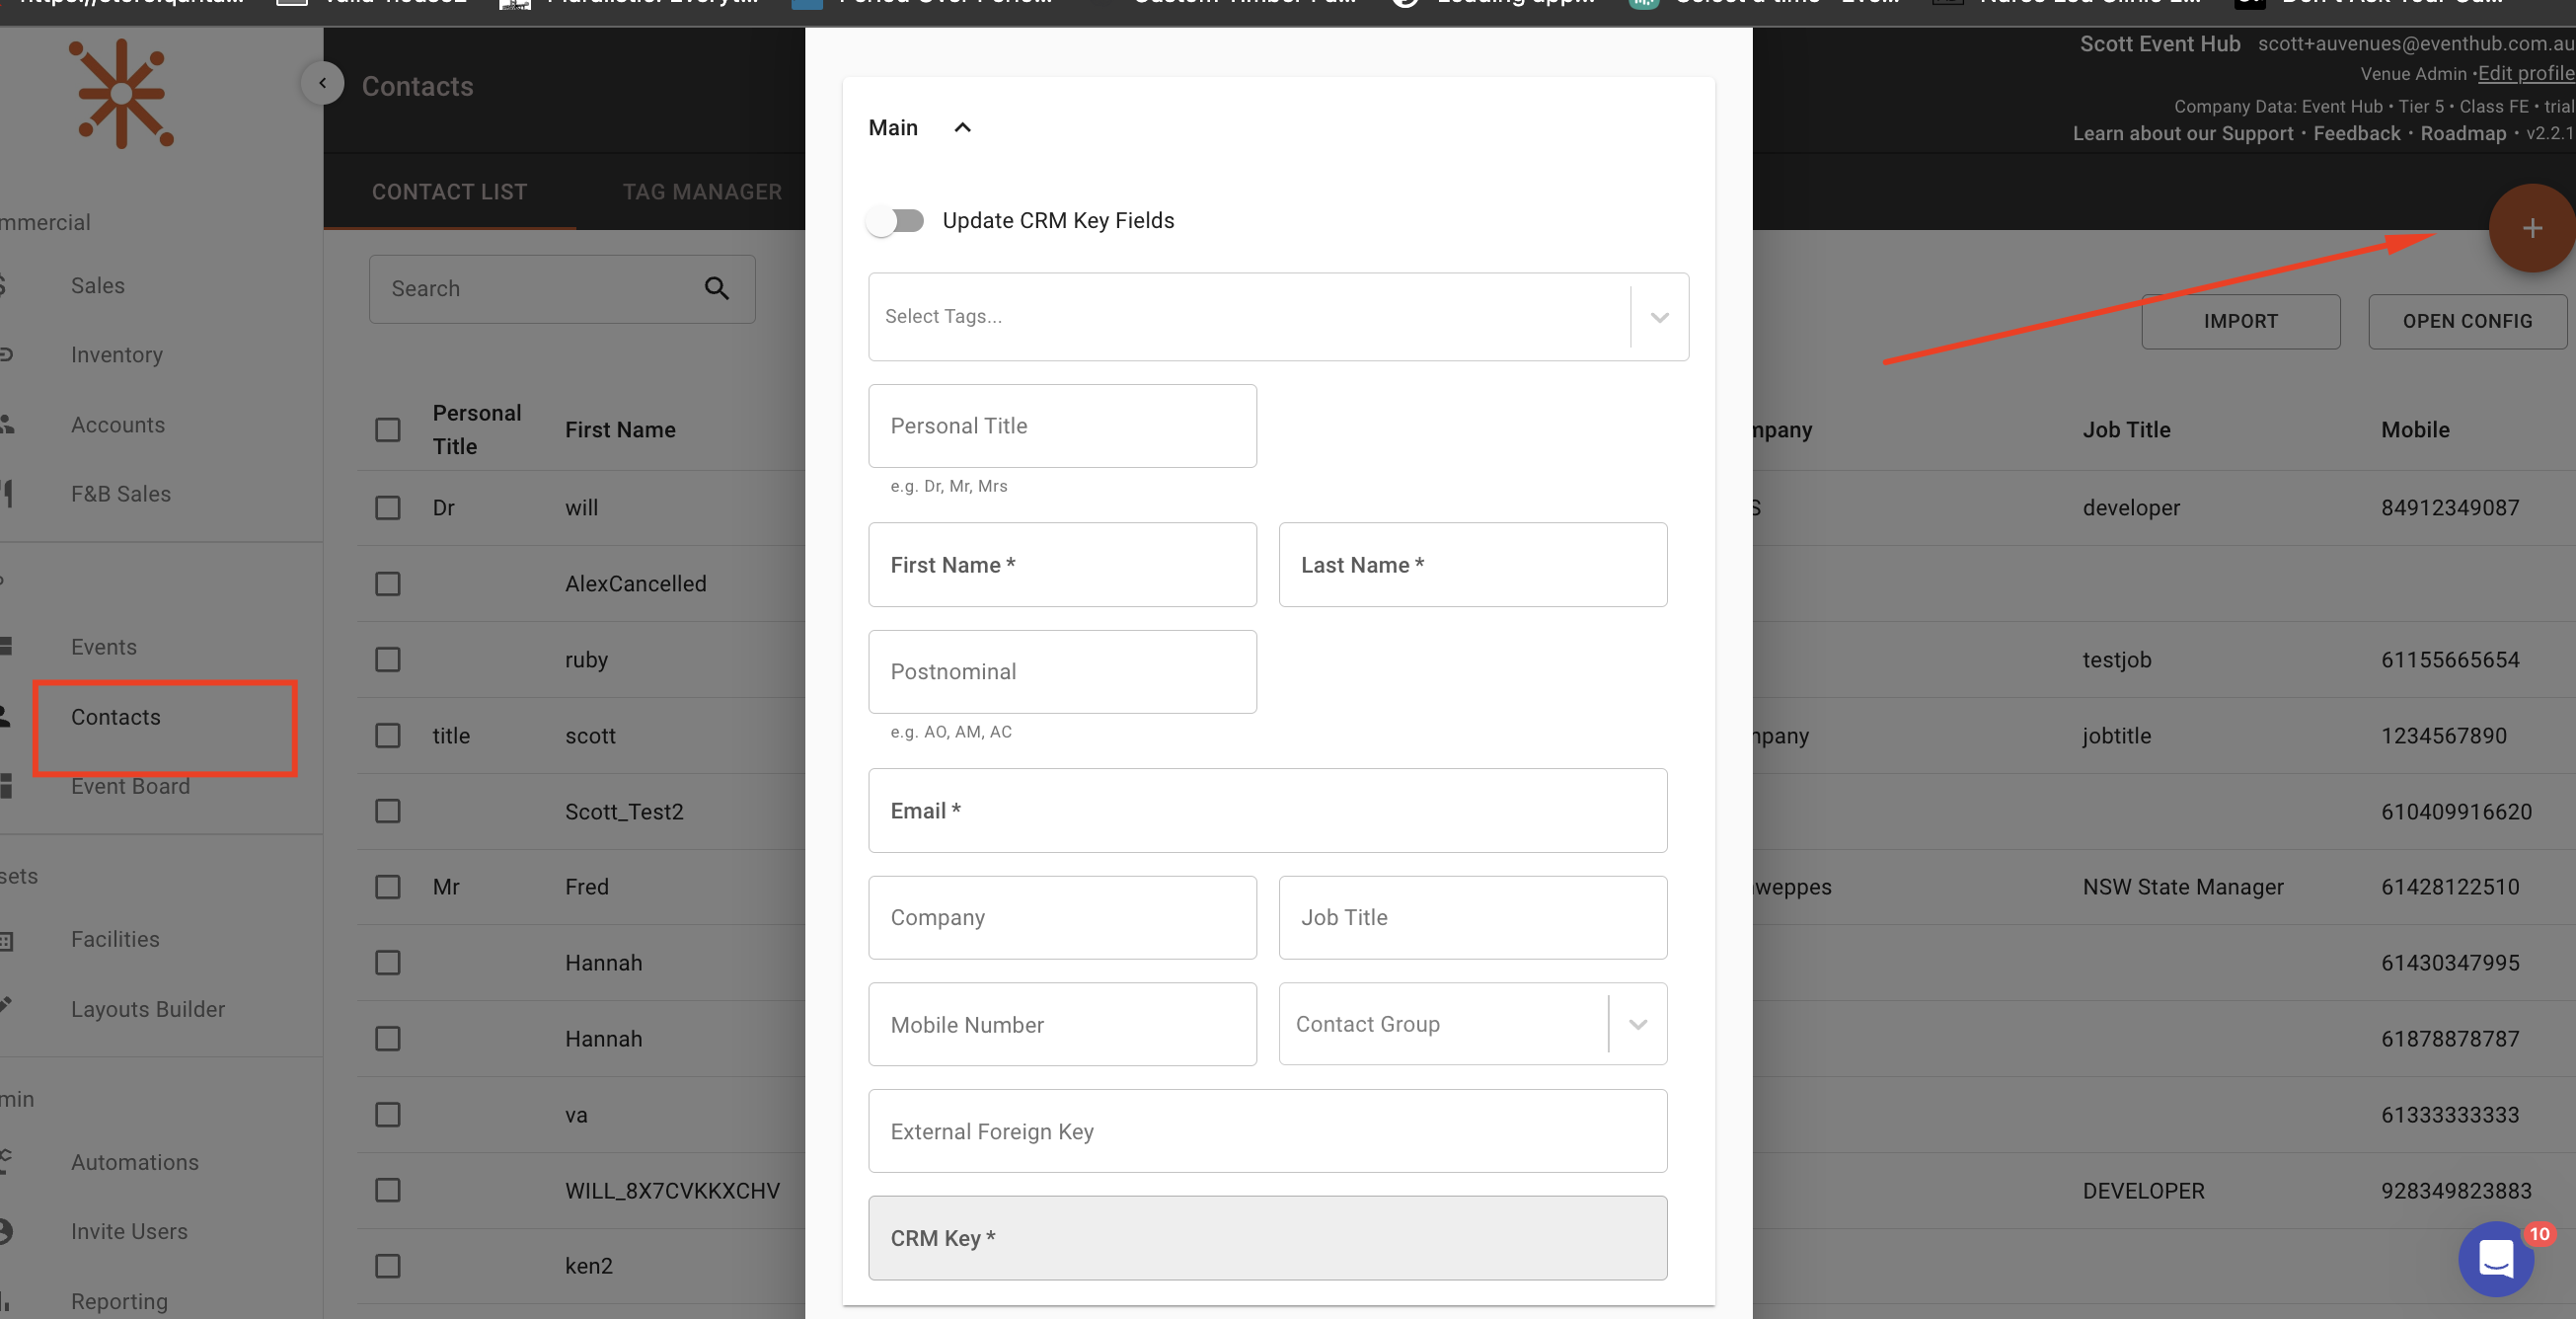This screenshot has height=1319, width=2576.
Task: Collapse sidebar with the left chevron button
Action: (322, 83)
